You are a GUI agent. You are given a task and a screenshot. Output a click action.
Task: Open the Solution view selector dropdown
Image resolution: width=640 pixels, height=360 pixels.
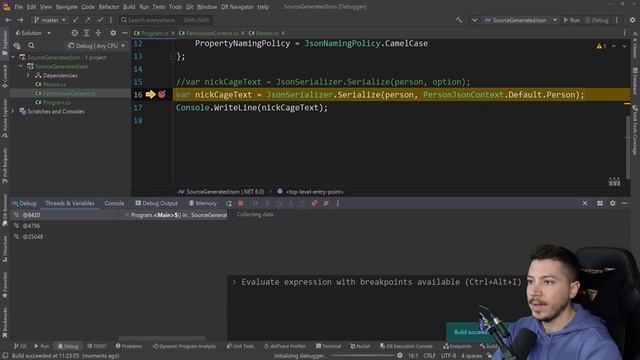coord(33,33)
